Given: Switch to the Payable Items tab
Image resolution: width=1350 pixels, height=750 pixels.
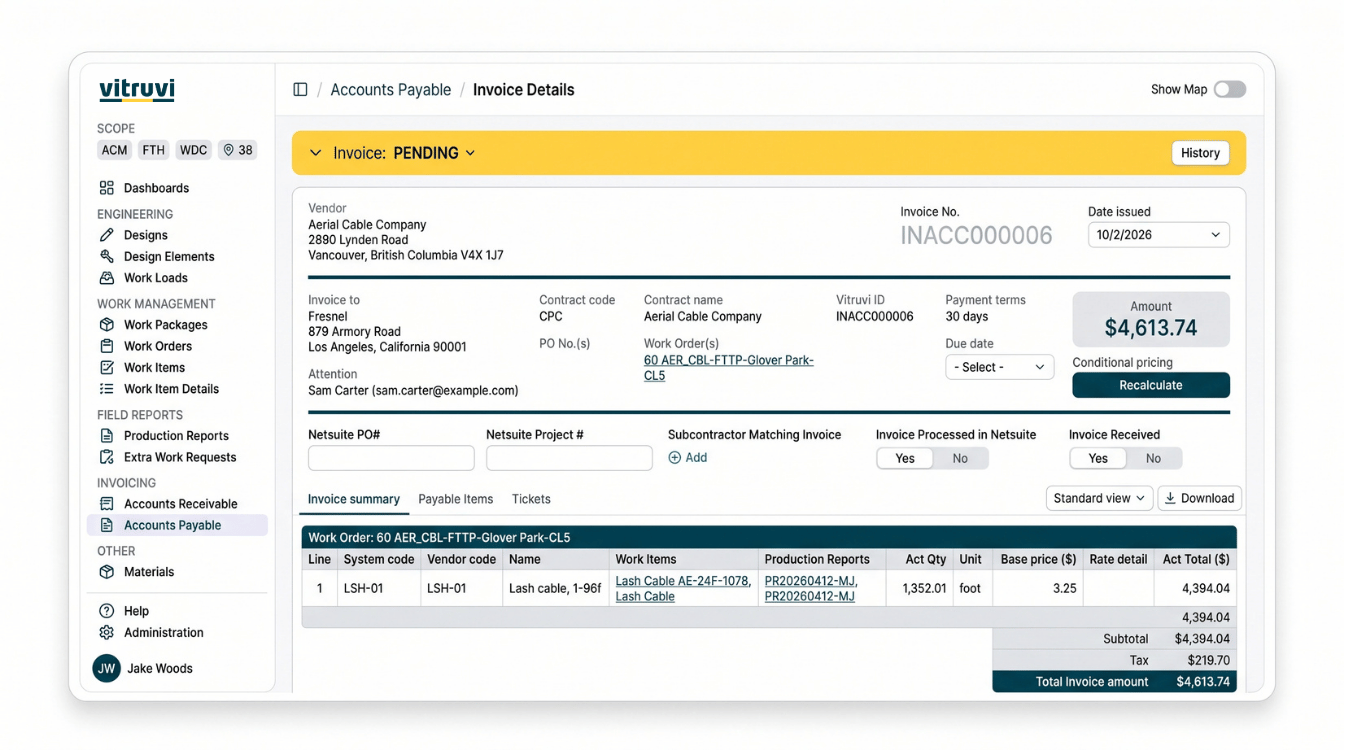Looking at the screenshot, I should coord(456,499).
